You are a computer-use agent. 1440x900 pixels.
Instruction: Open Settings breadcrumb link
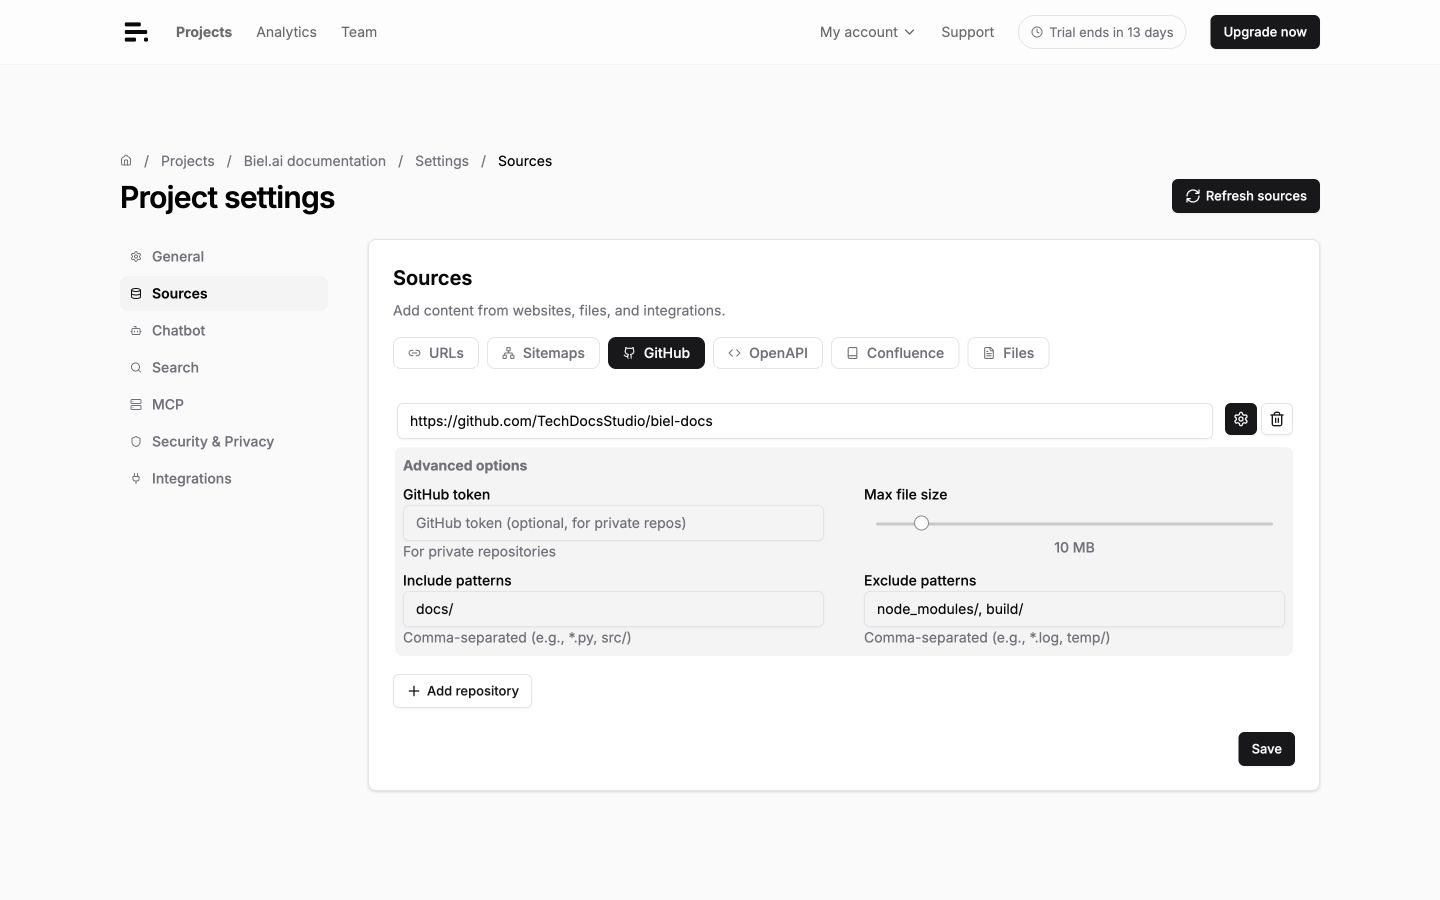click(x=442, y=161)
